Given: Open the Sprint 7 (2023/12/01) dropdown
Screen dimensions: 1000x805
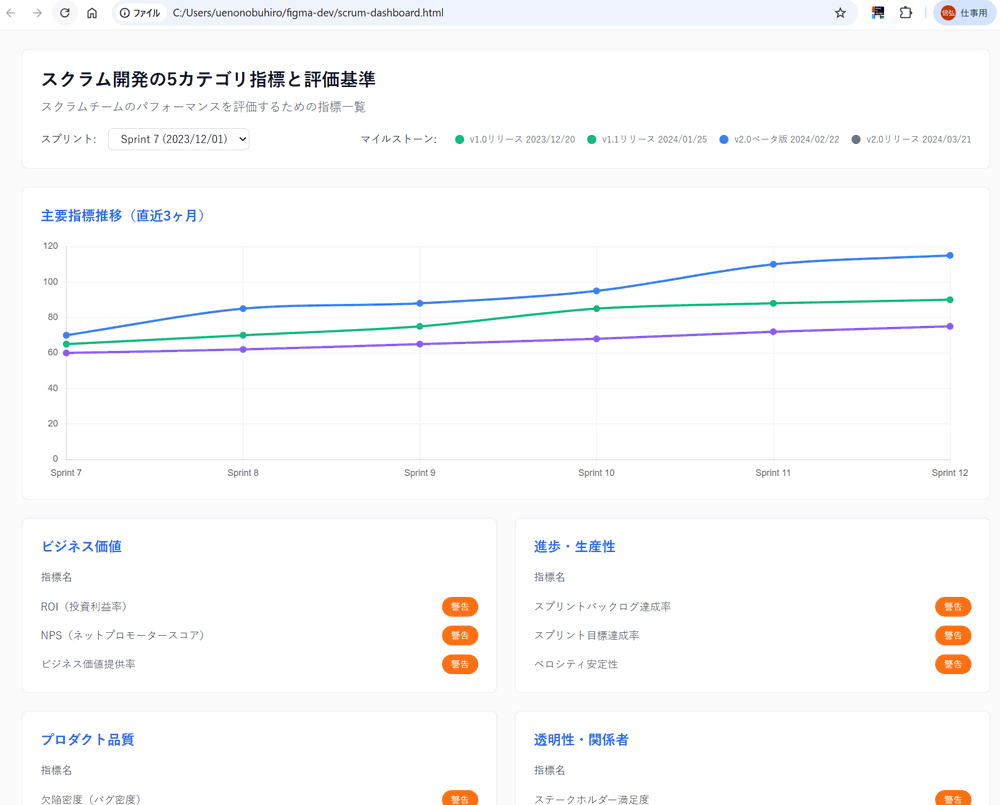Looking at the screenshot, I should 179,139.
